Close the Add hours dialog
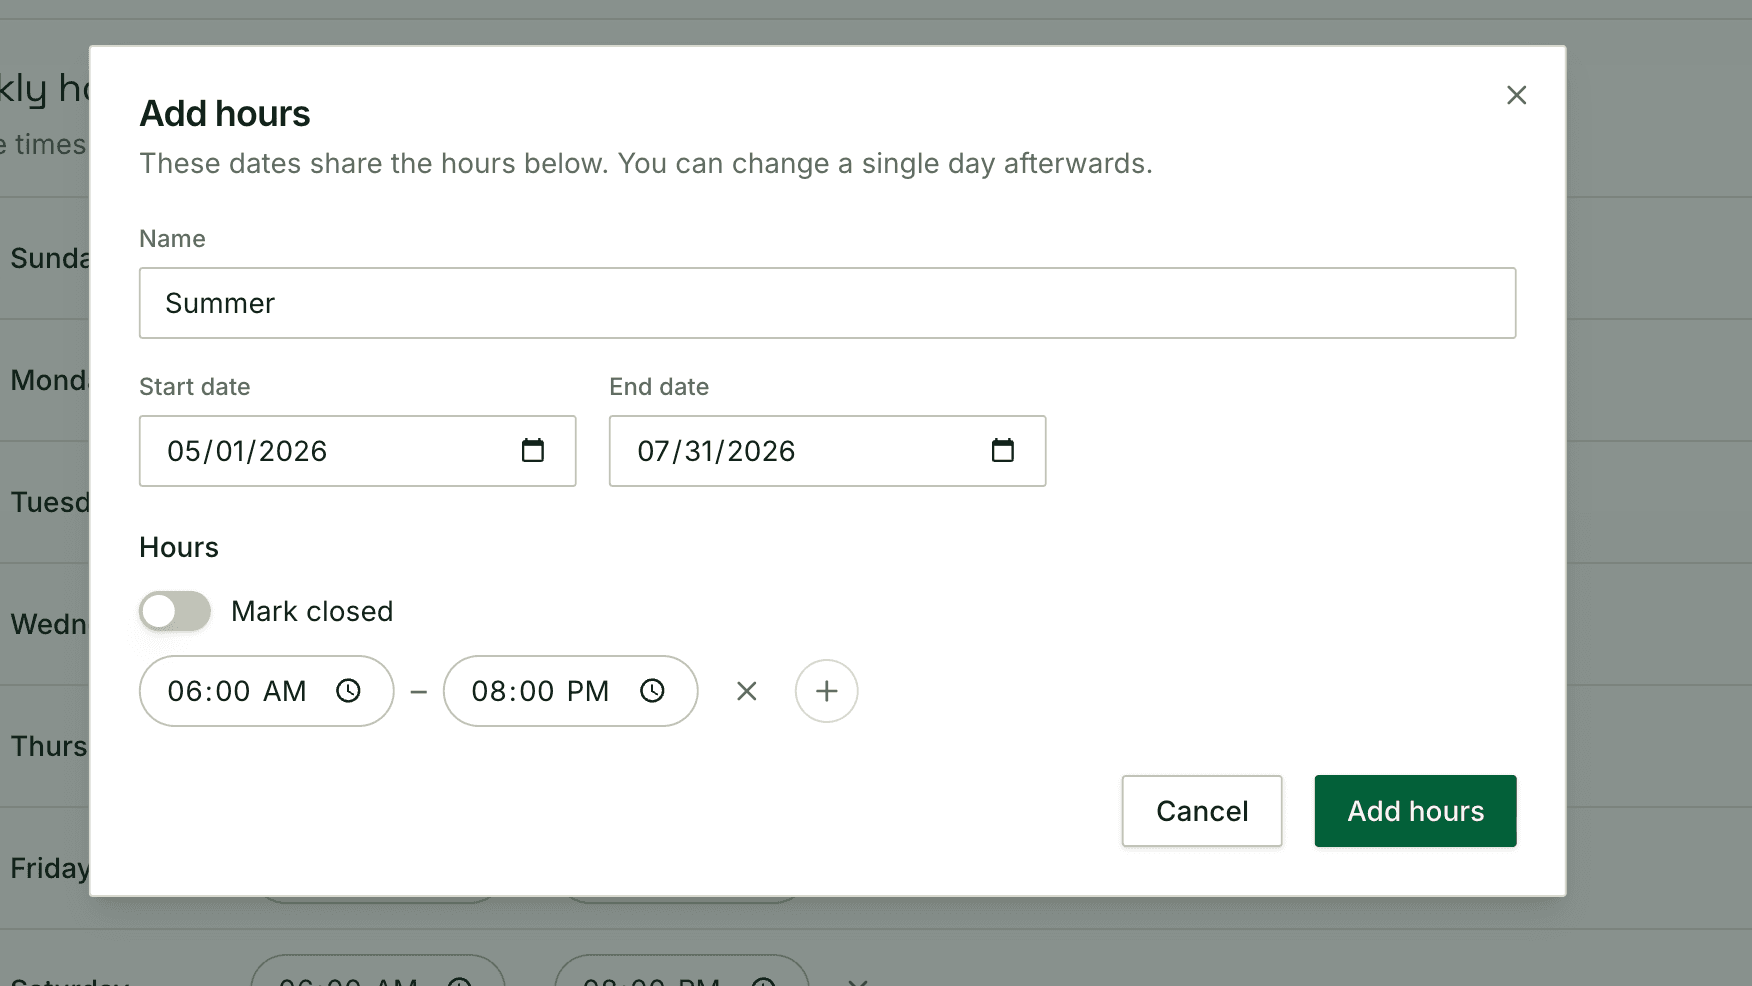Image resolution: width=1752 pixels, height=986 pixels. click(1516, 95)
